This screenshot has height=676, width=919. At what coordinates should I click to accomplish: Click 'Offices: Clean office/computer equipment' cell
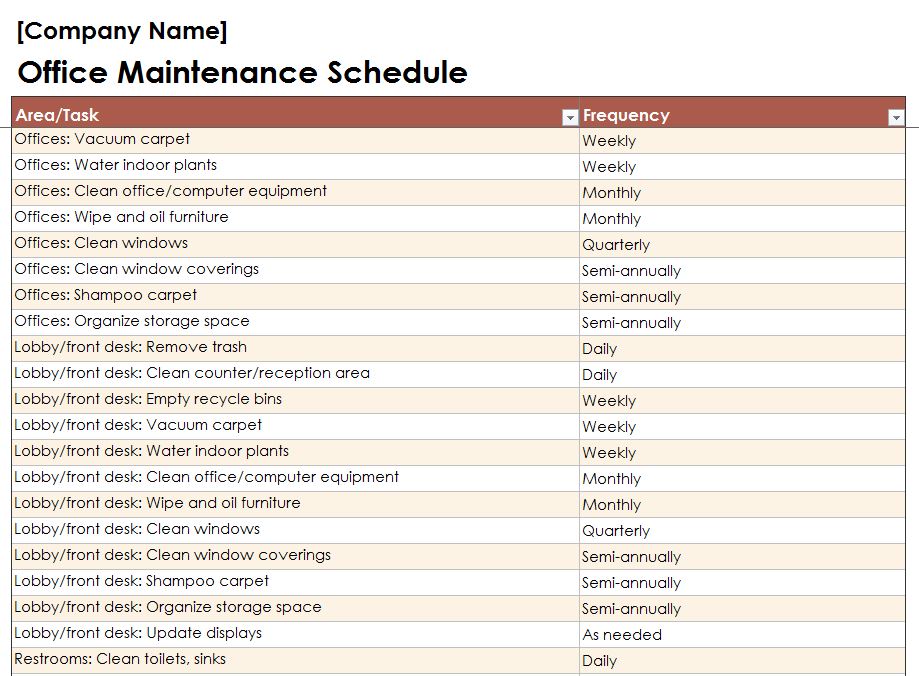(295, 192)
